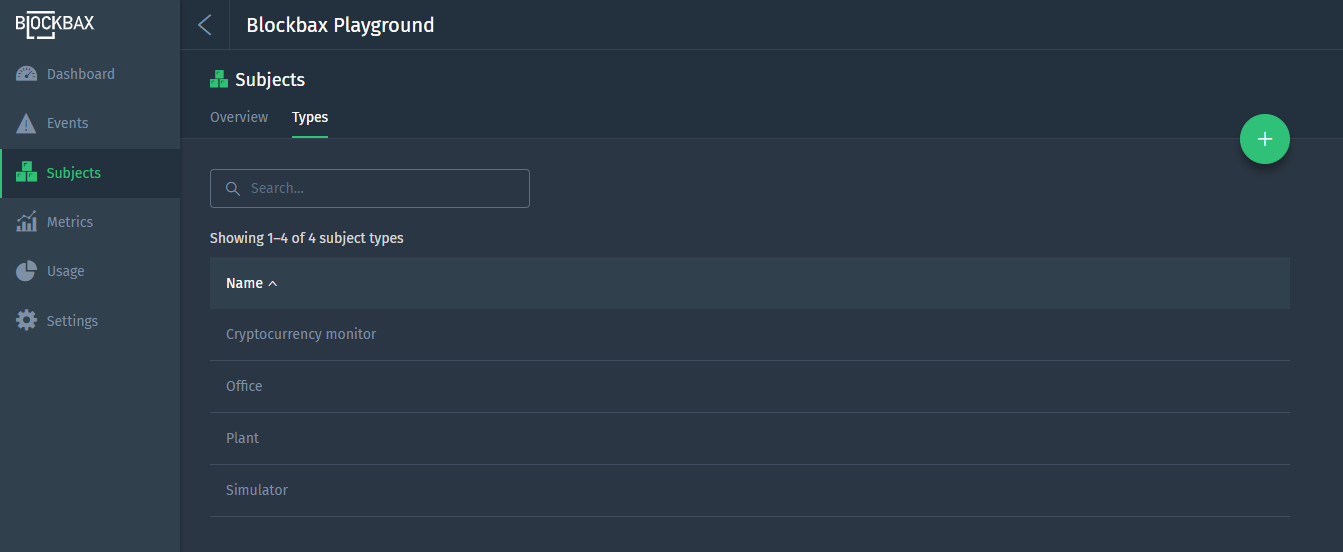The height and width of the screenshot is (552, 1343).
Task: Toggle sort order with the Name column arrow
Action: (x=273, y=284)
